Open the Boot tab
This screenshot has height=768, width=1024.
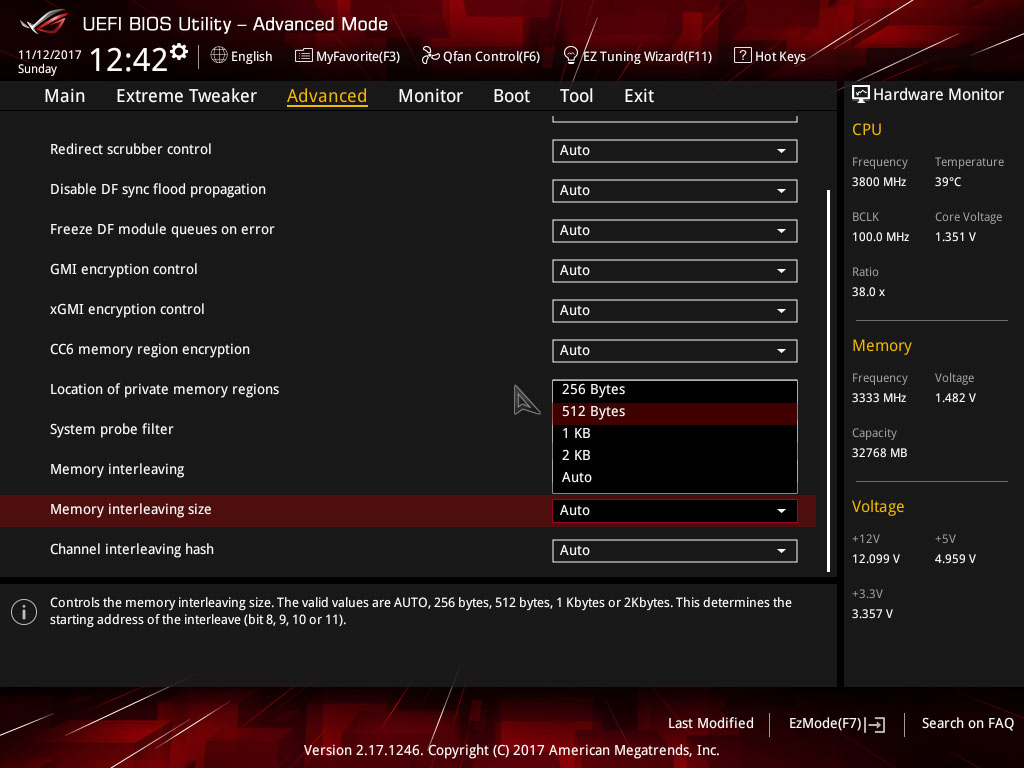[x=511, y=96]
